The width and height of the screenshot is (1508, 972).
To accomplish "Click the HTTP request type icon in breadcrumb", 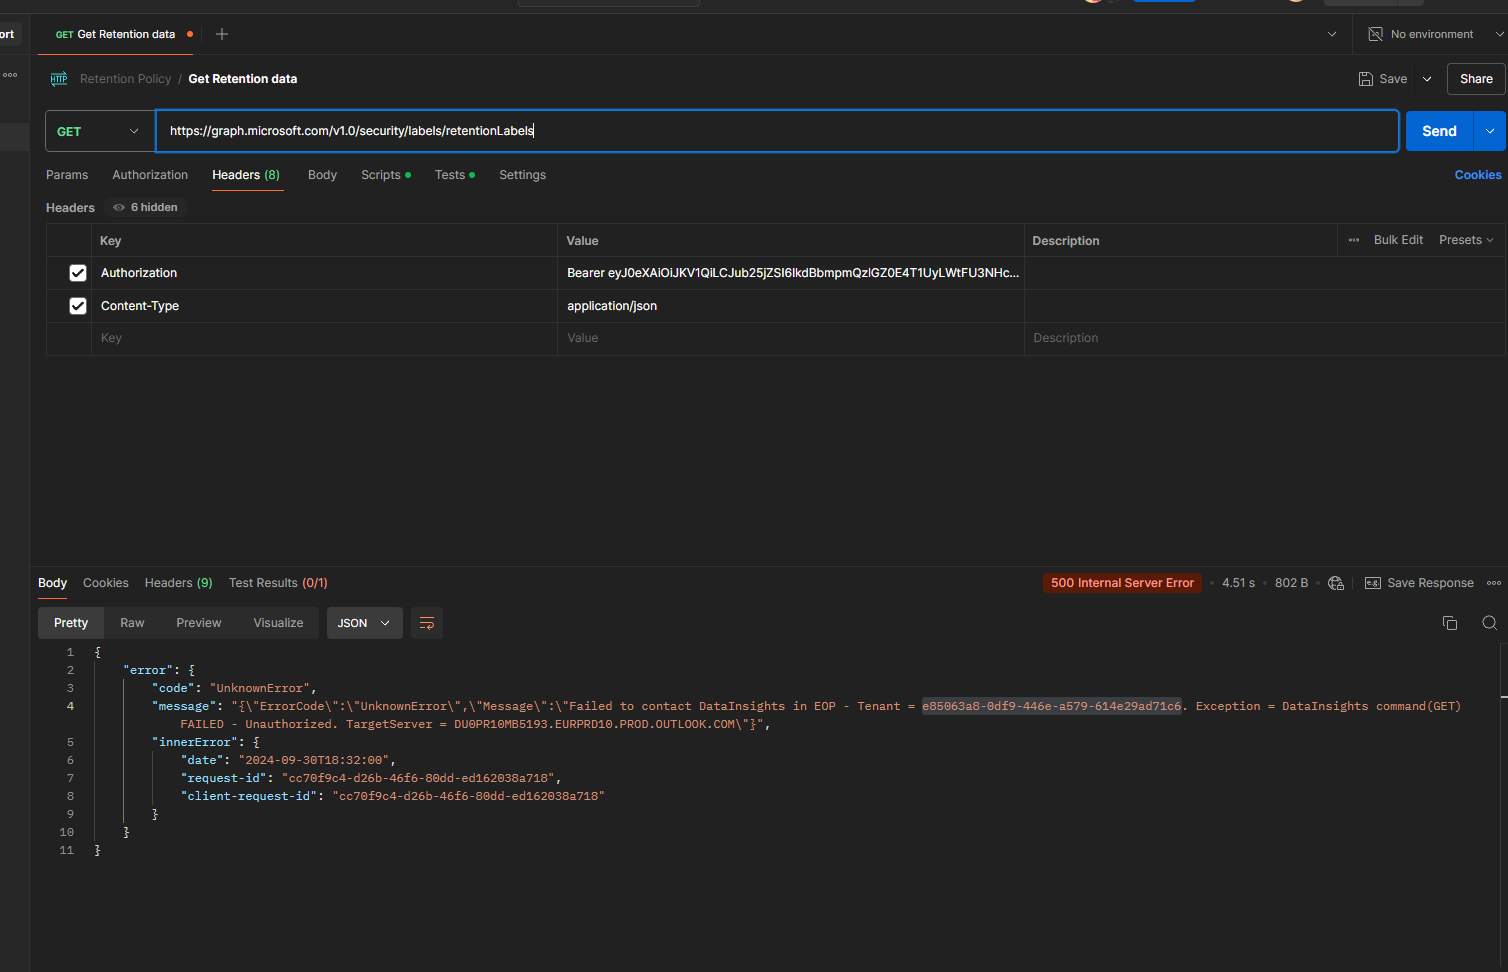I will (58, 78).
